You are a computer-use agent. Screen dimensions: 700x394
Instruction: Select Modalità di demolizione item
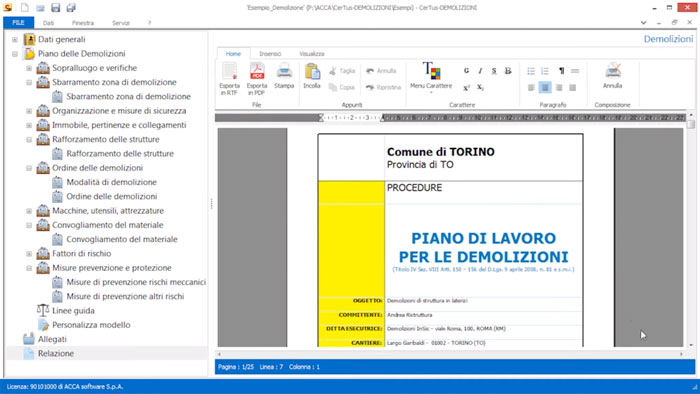112,182
